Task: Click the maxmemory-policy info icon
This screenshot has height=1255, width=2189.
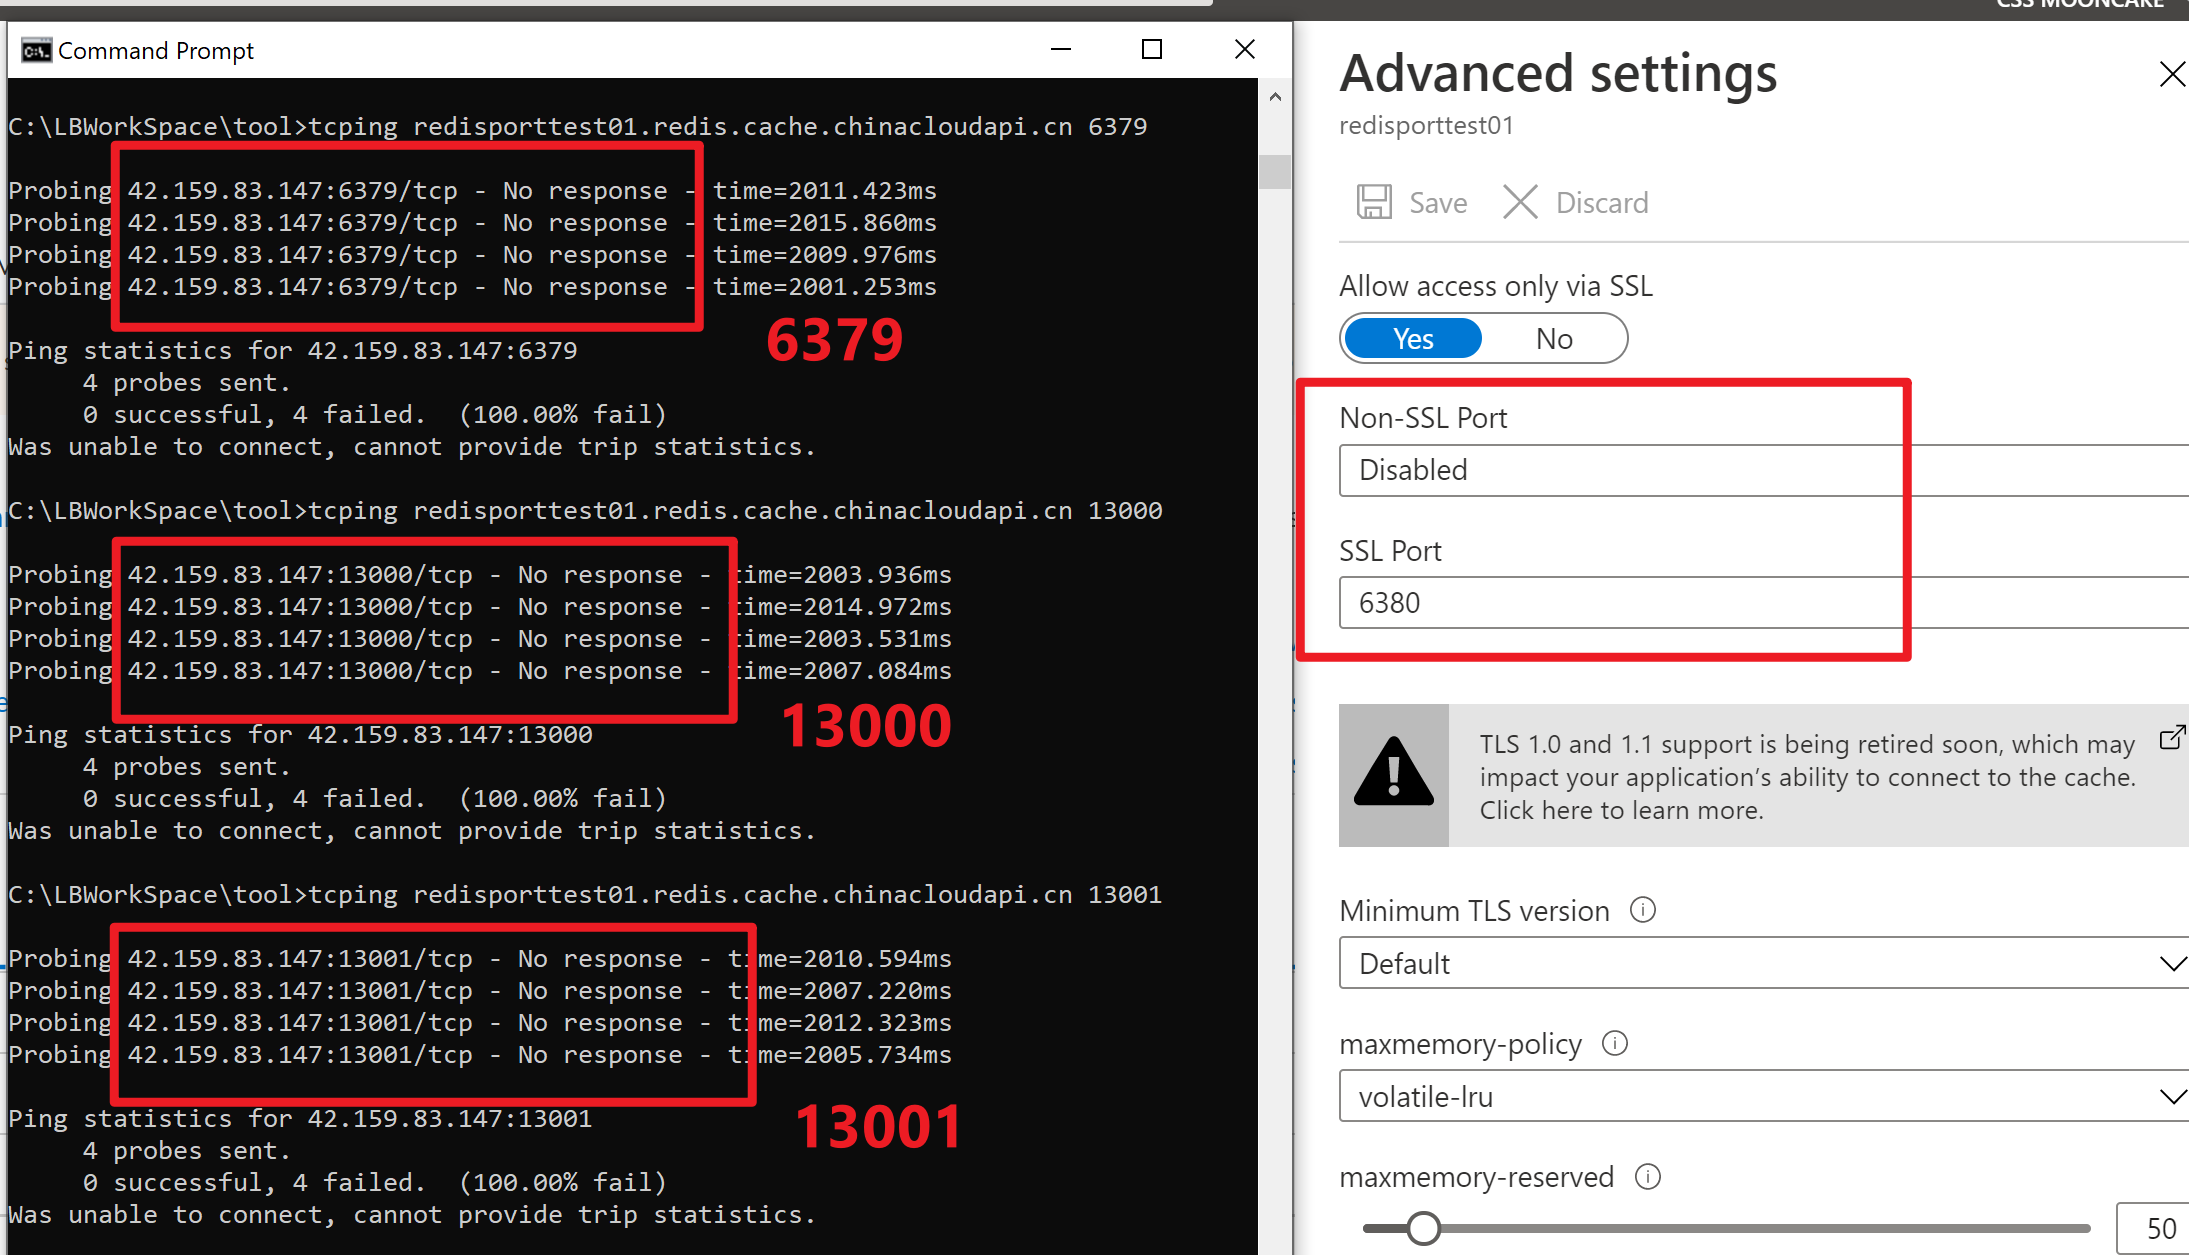Action: 1615,1043
